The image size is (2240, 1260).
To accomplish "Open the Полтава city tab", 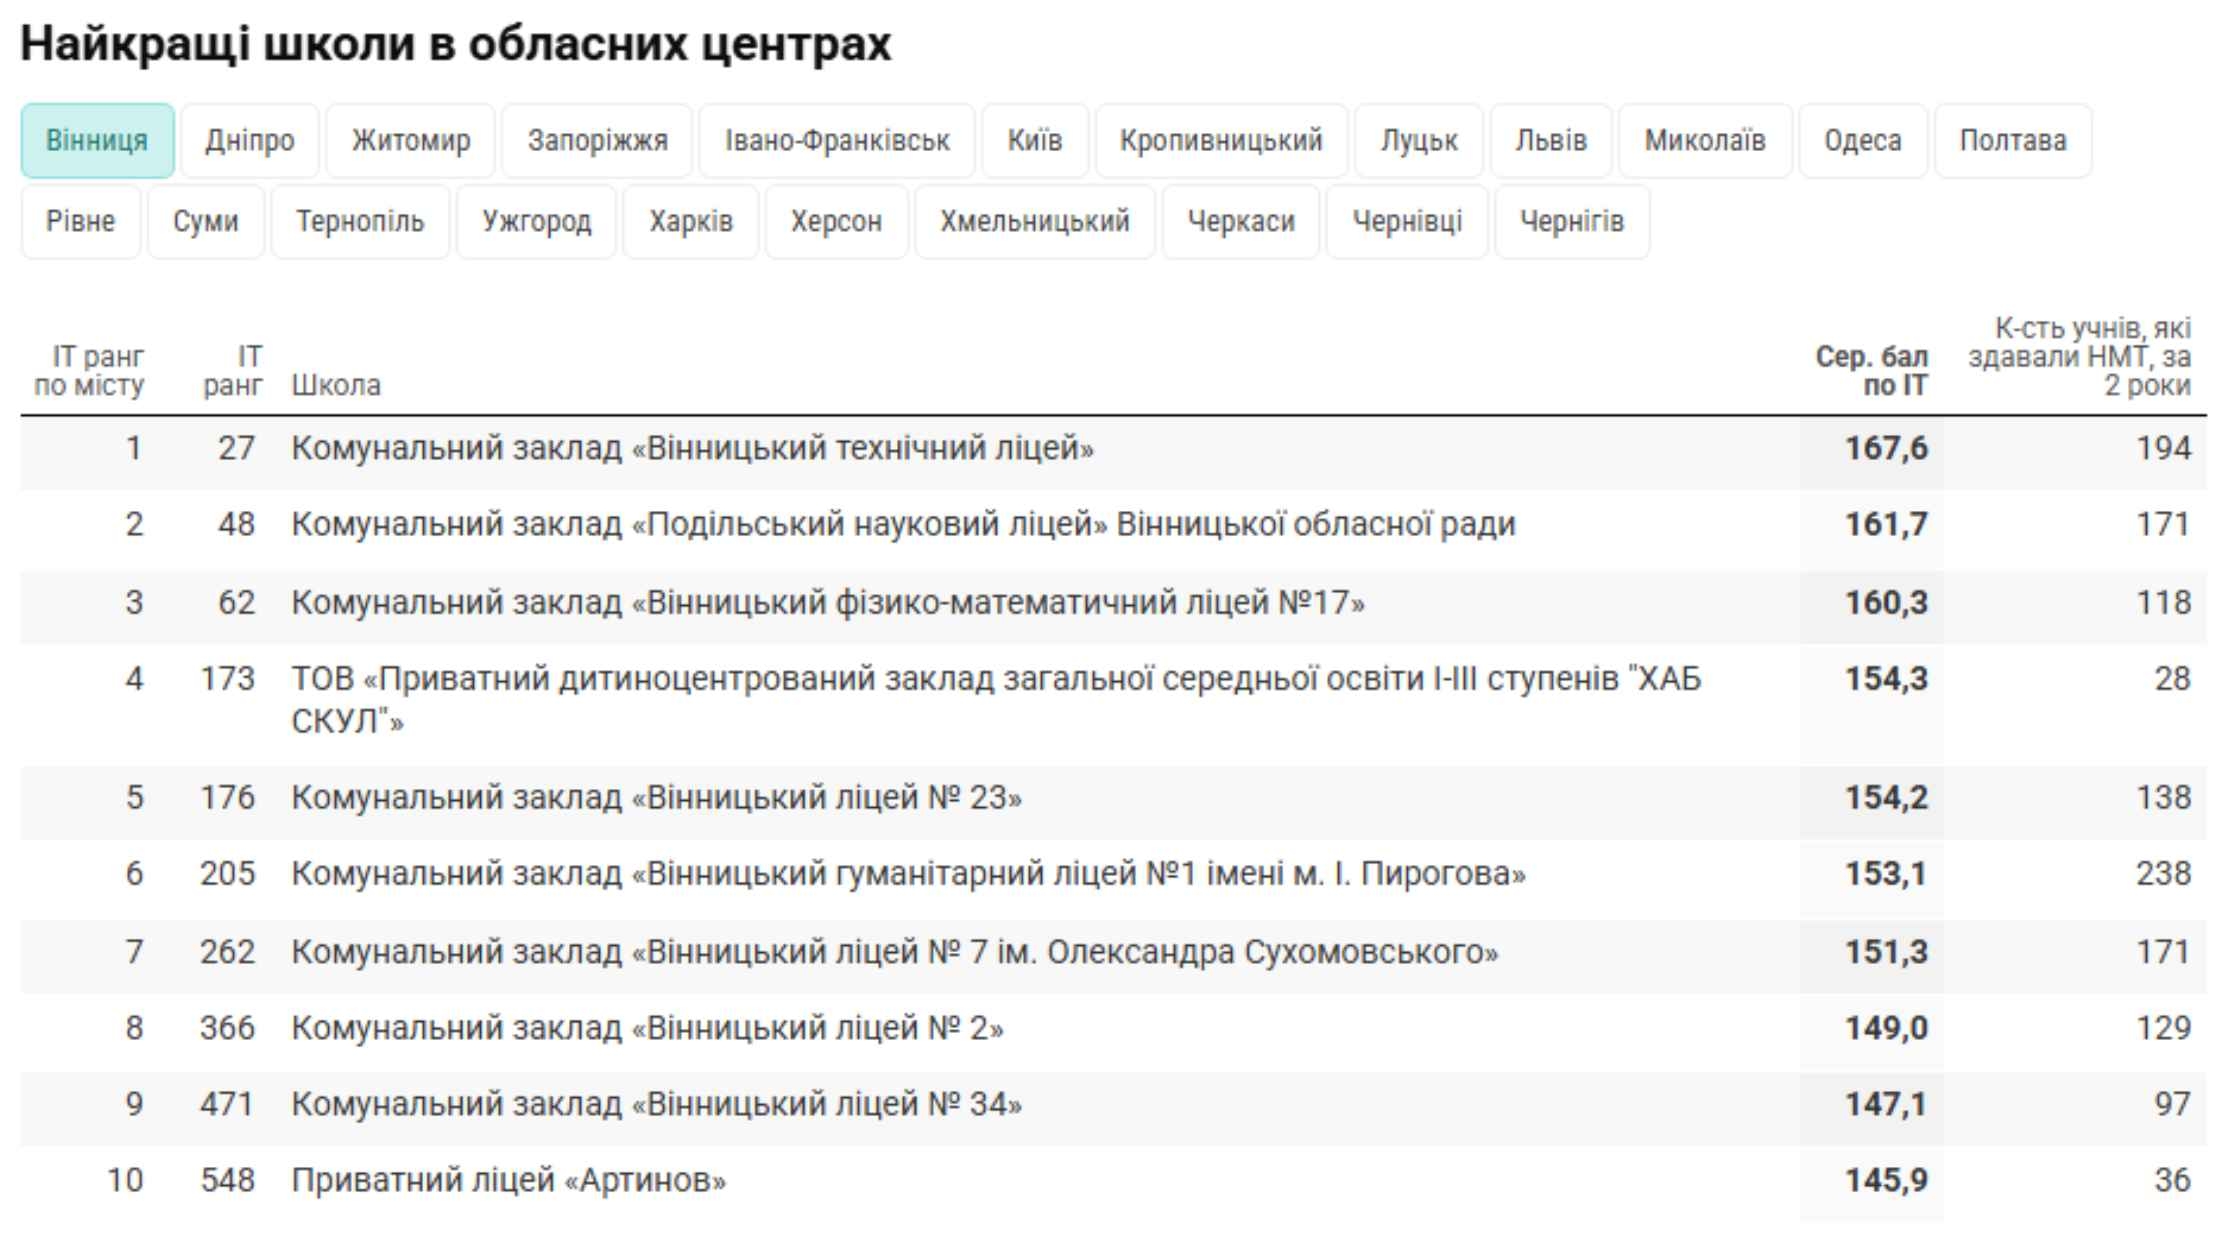I will pos(2012,141).
